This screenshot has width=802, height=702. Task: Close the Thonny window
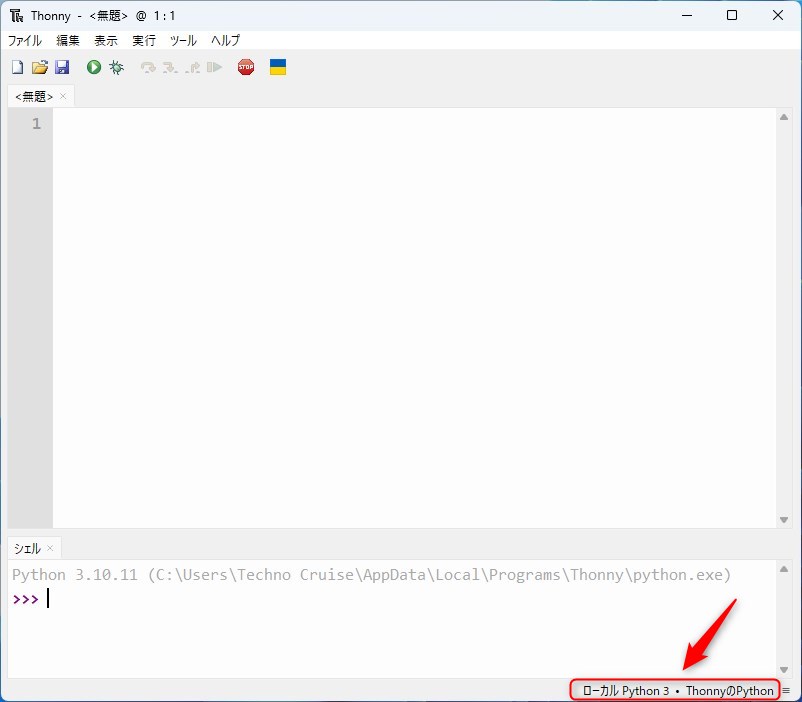(x=778, y=15)
